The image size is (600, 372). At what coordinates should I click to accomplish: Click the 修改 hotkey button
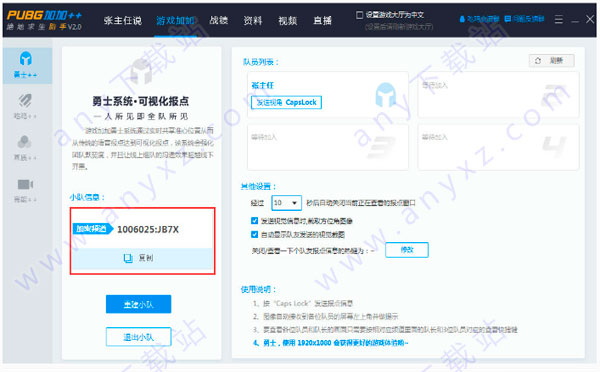click(x=407, y=250)
